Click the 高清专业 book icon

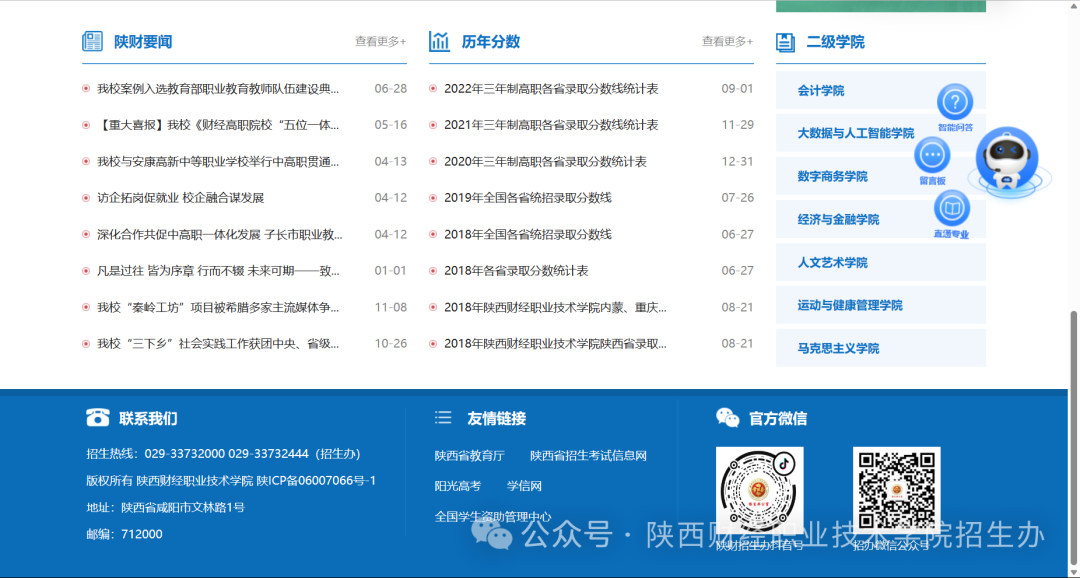[951, 208]
